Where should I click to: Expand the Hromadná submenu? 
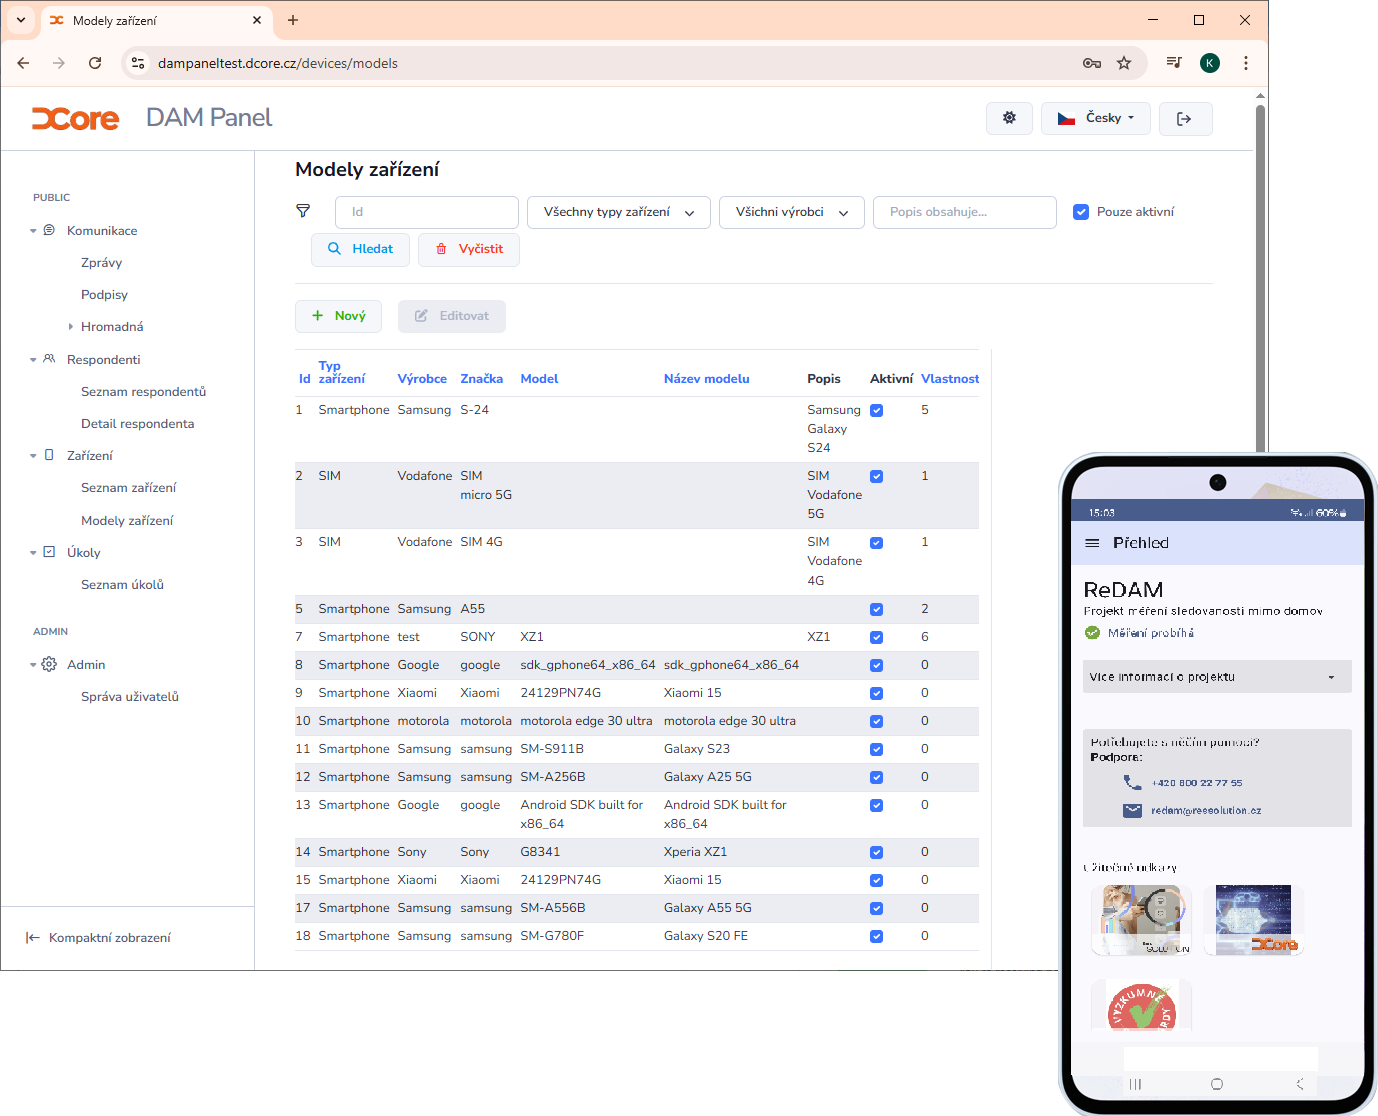click(x=70, y=327)
